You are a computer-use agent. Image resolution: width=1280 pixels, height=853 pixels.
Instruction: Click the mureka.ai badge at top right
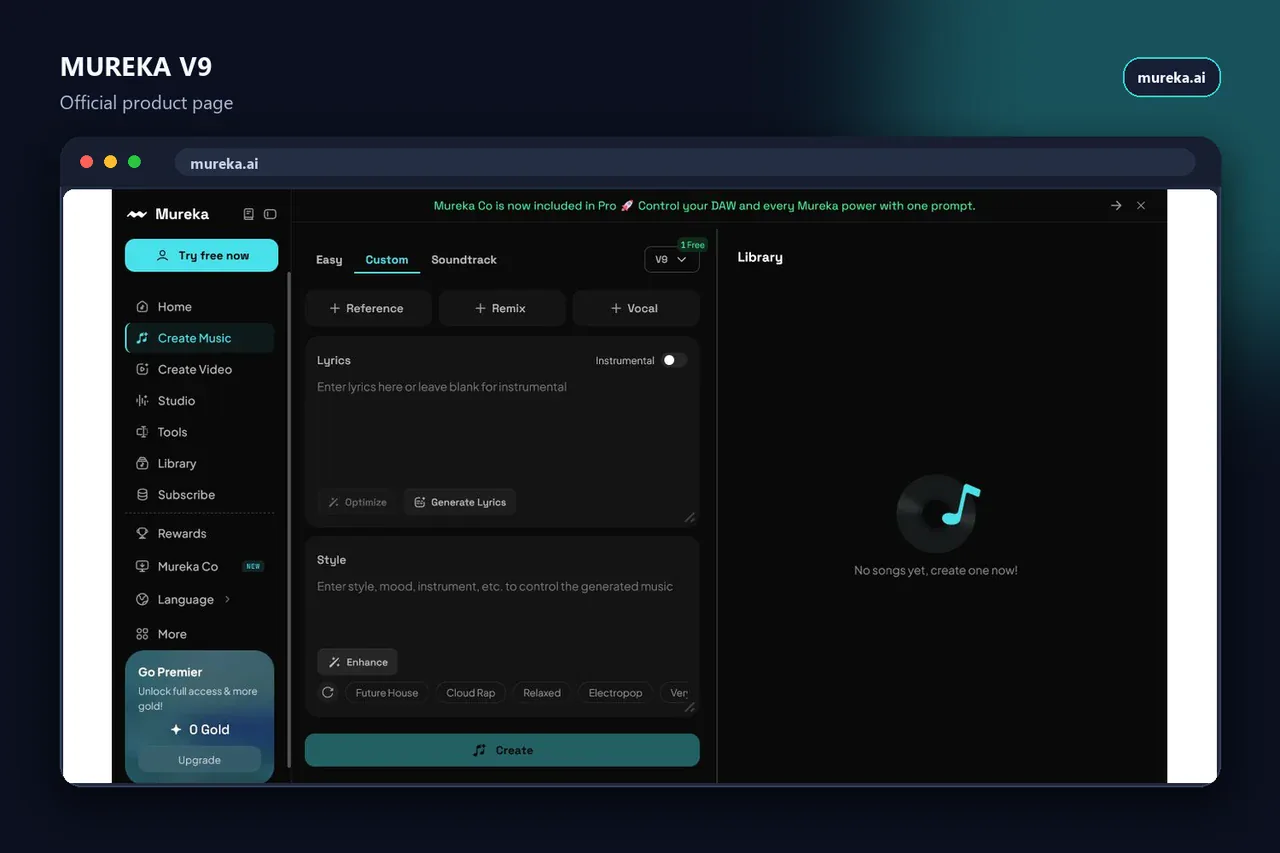pyautogui.click(x=1171, y=77)
